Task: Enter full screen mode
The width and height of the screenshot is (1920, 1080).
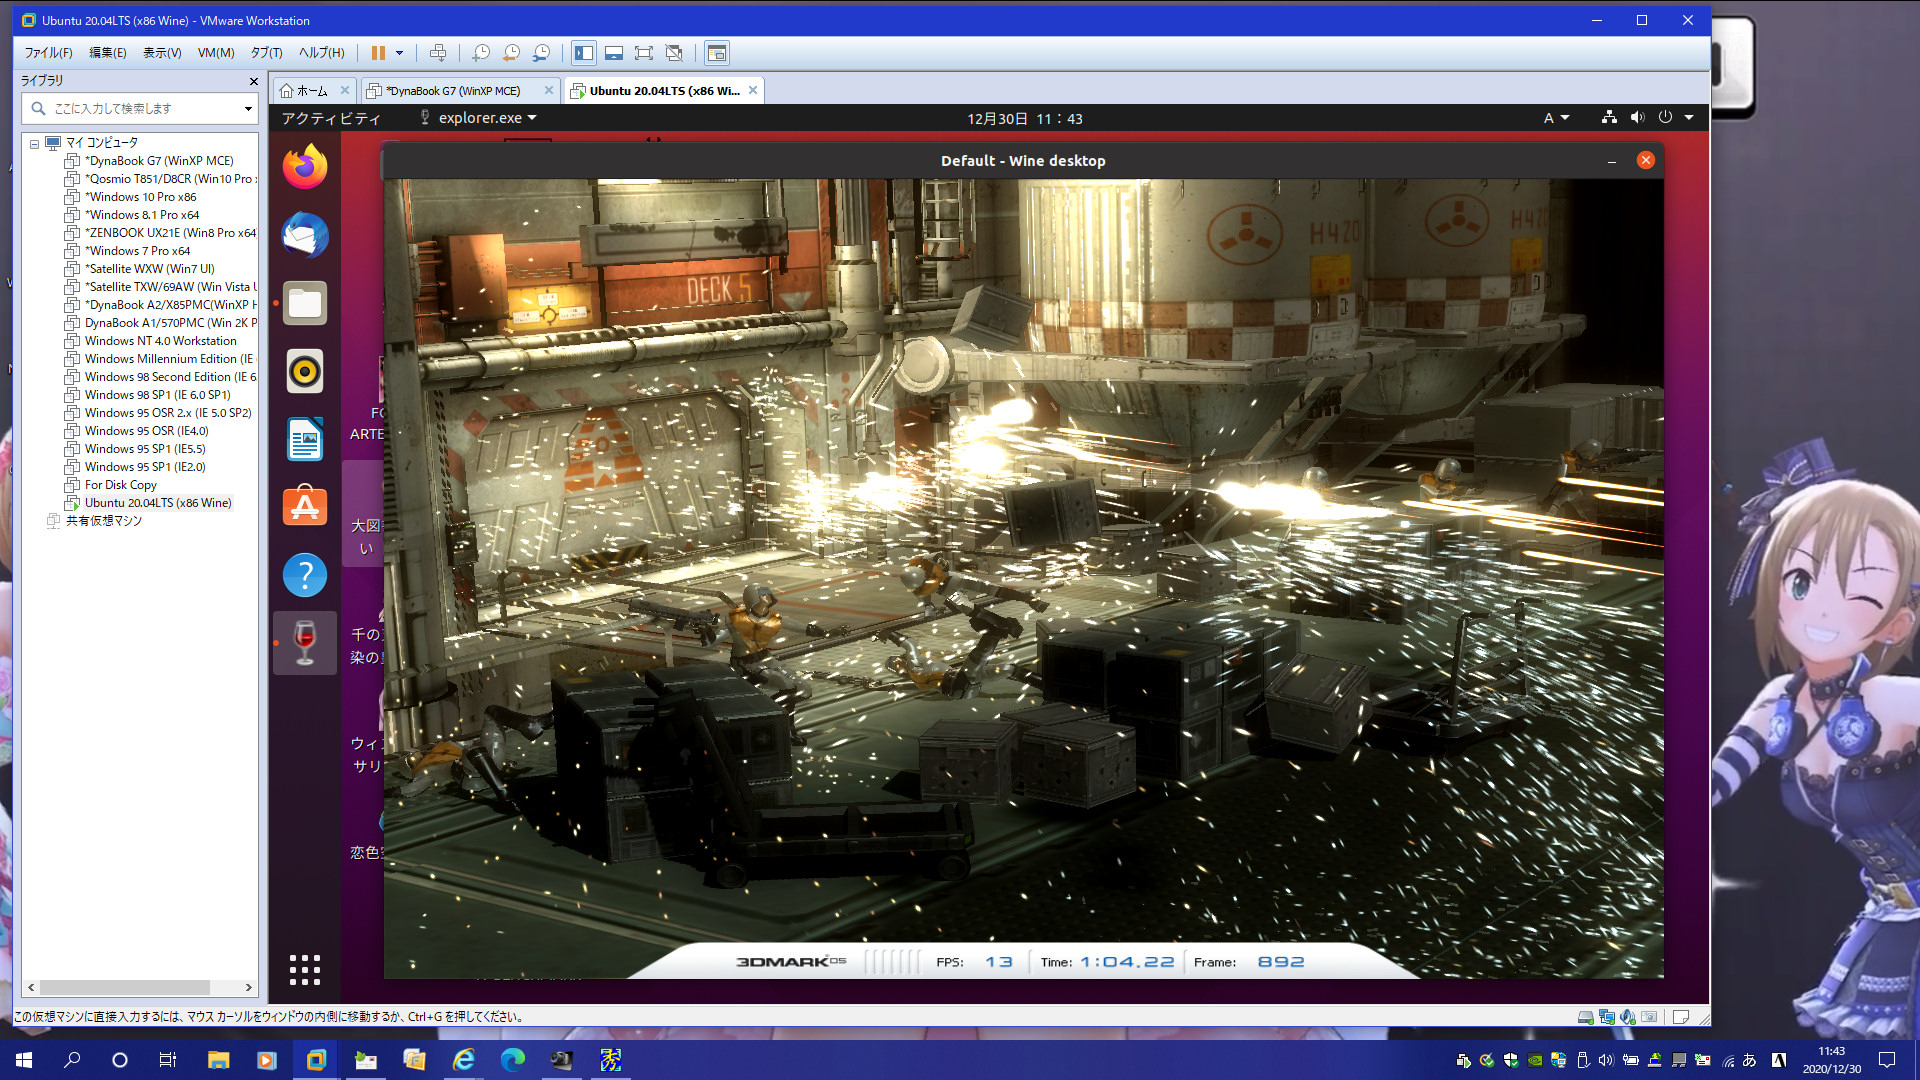Action: pos(644,53)
